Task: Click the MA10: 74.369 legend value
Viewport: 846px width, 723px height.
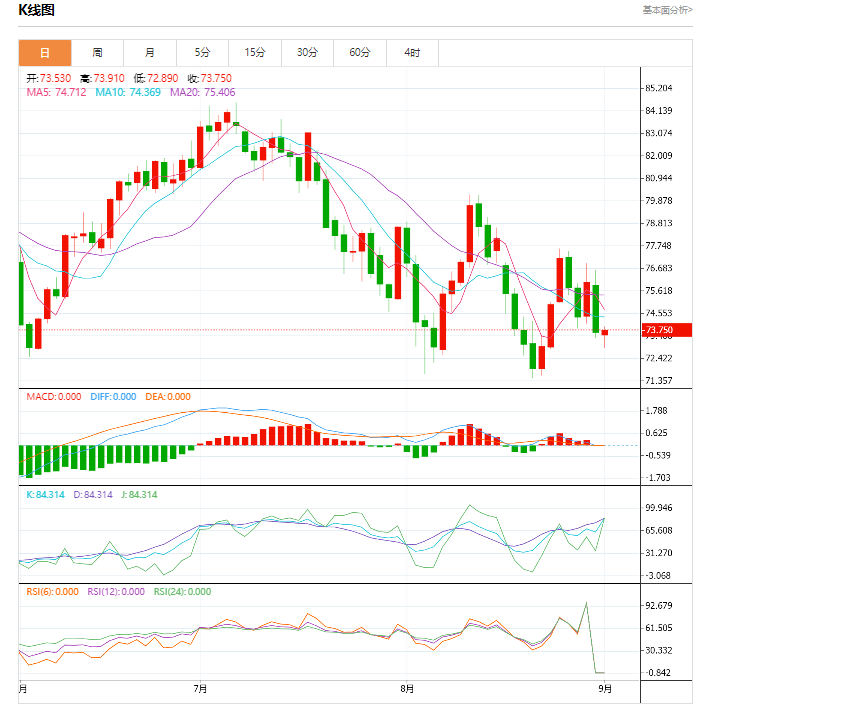Action: pos(128,92)
